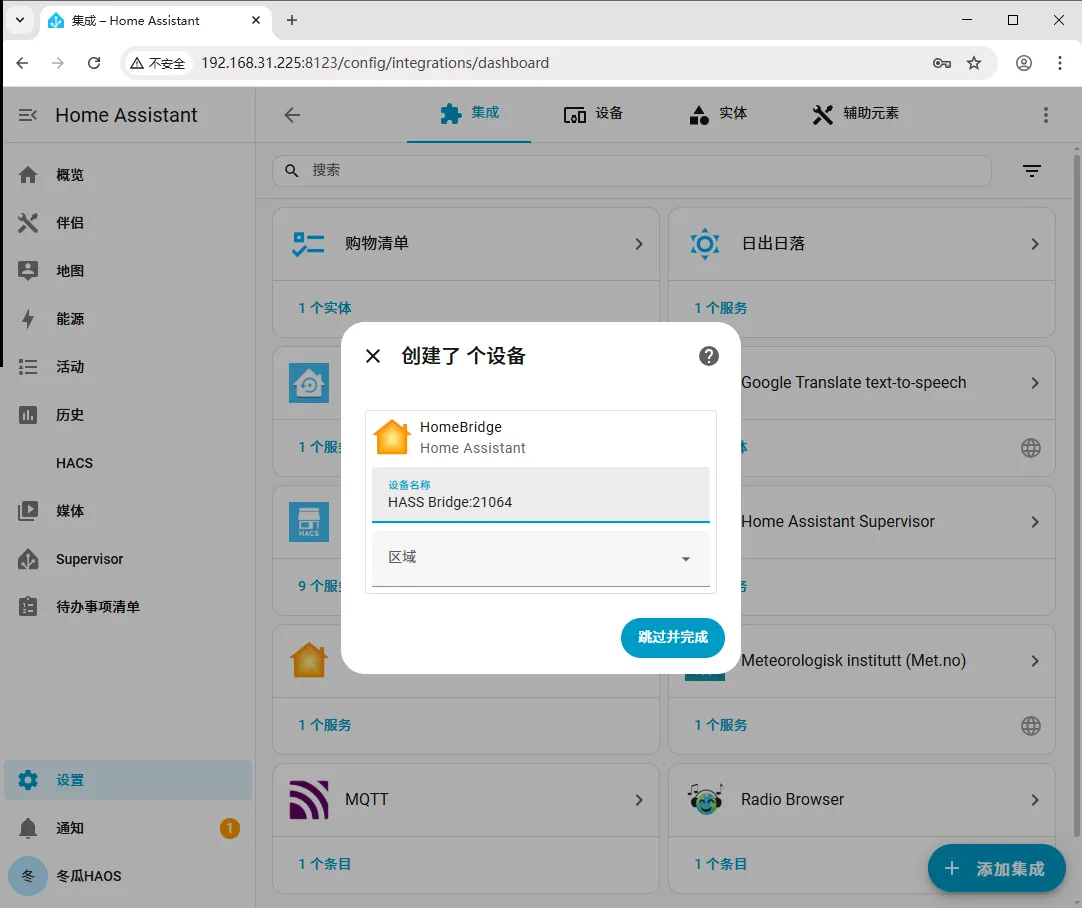Image resolution: width=1082 pixels, height=908 pixels.
Task: Open 地图 map in sidebar
Action: pos(128,271)
